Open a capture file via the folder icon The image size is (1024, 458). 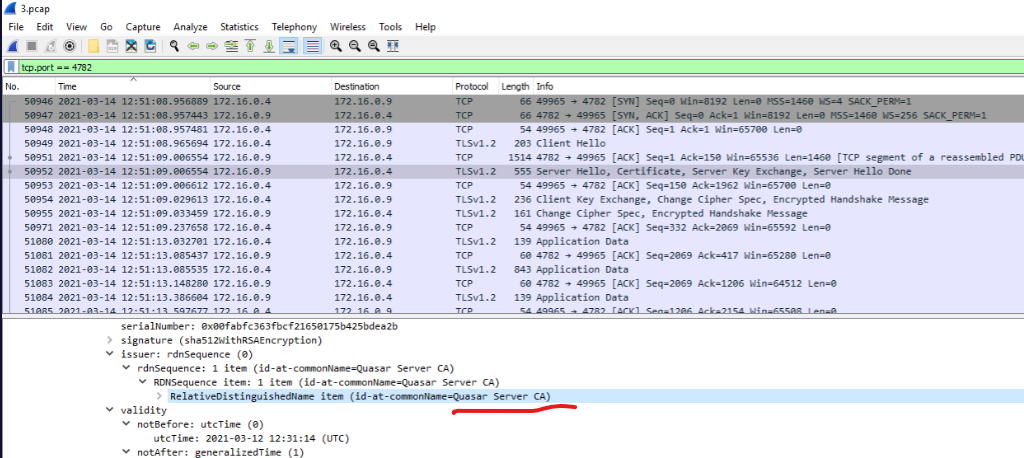tap(93, 46)
